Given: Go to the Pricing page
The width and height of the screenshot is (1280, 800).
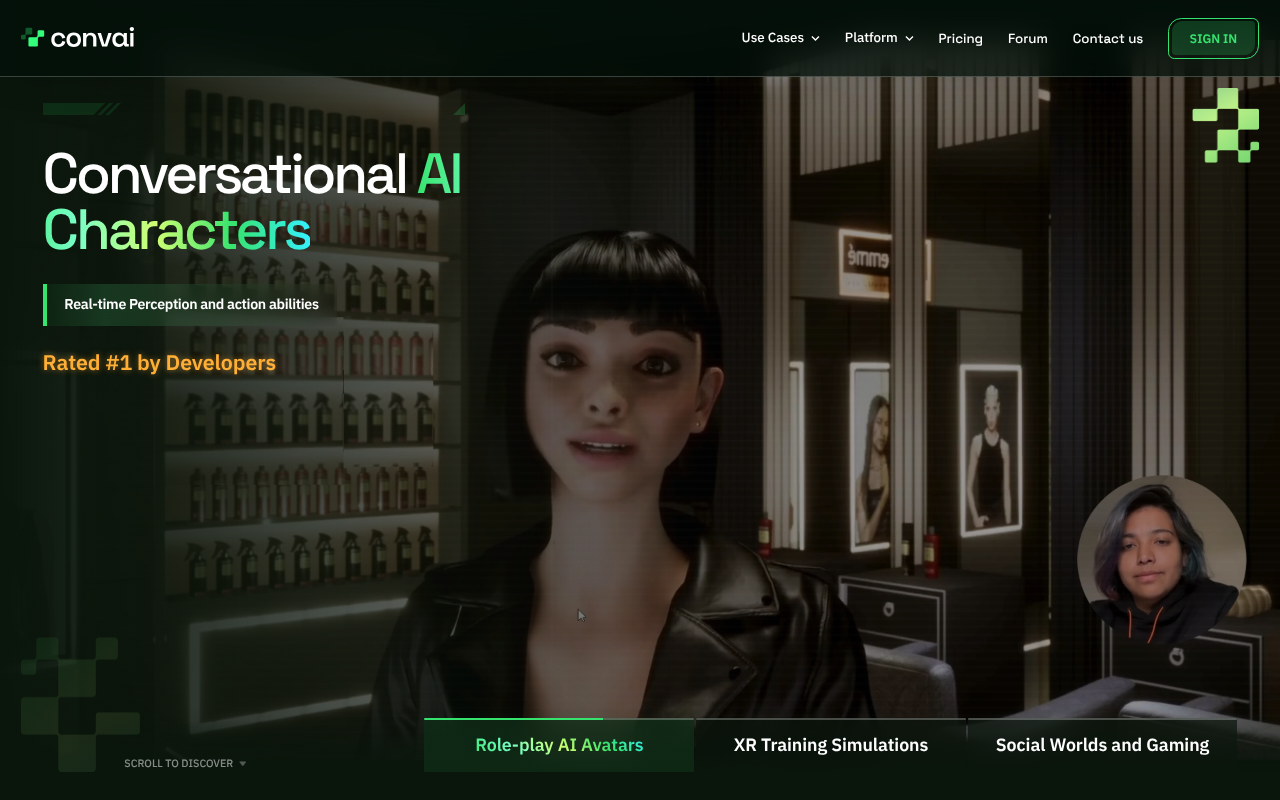Looking at the screenshot, I should (x=960, y=39).
